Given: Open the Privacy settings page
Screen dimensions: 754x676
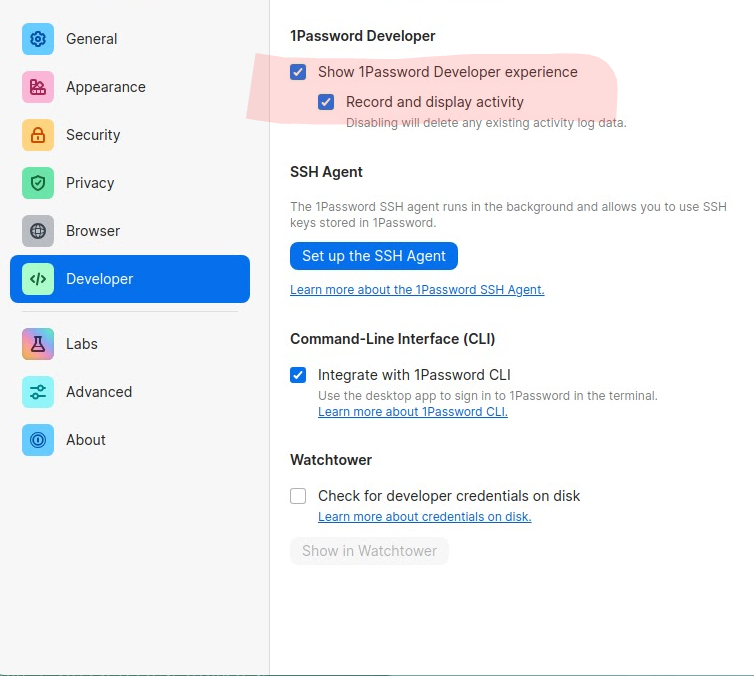Looking at the screenshot, I should pos(130,183).
